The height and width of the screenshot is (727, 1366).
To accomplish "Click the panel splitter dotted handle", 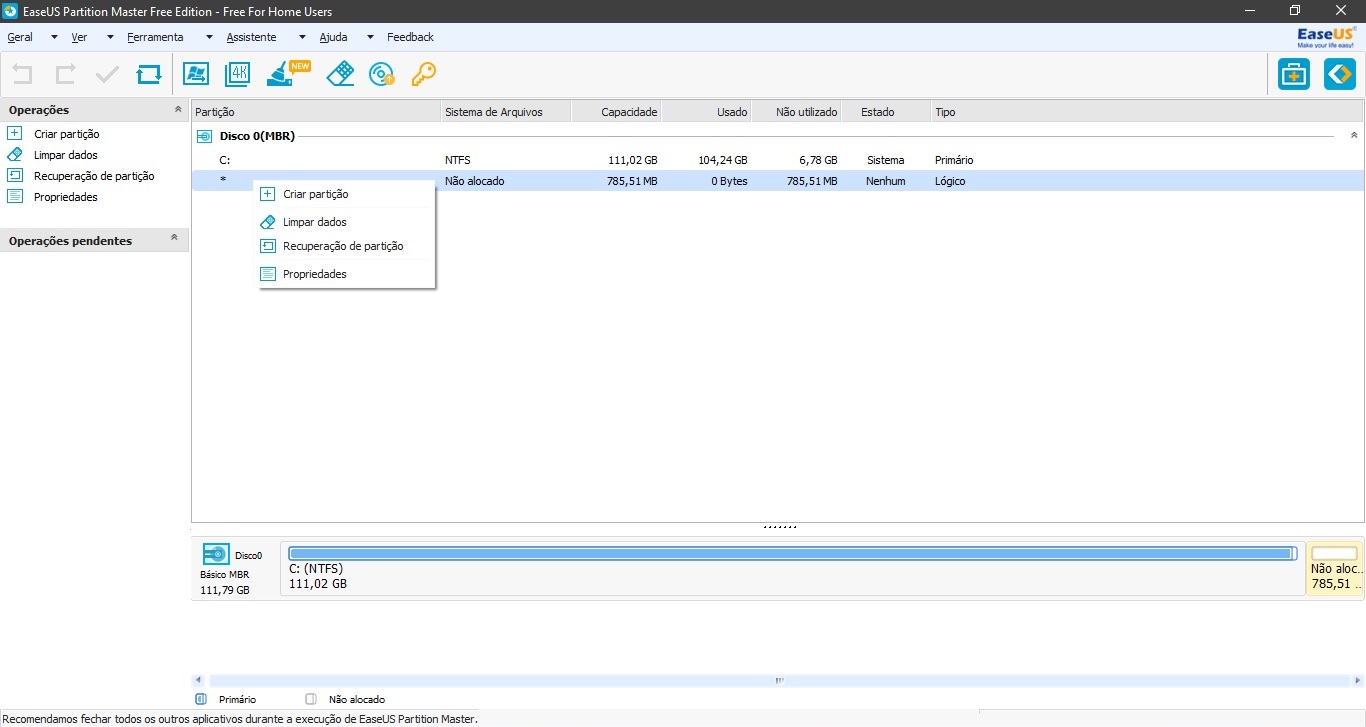I will pyautogui.click(x=779, y=526).
